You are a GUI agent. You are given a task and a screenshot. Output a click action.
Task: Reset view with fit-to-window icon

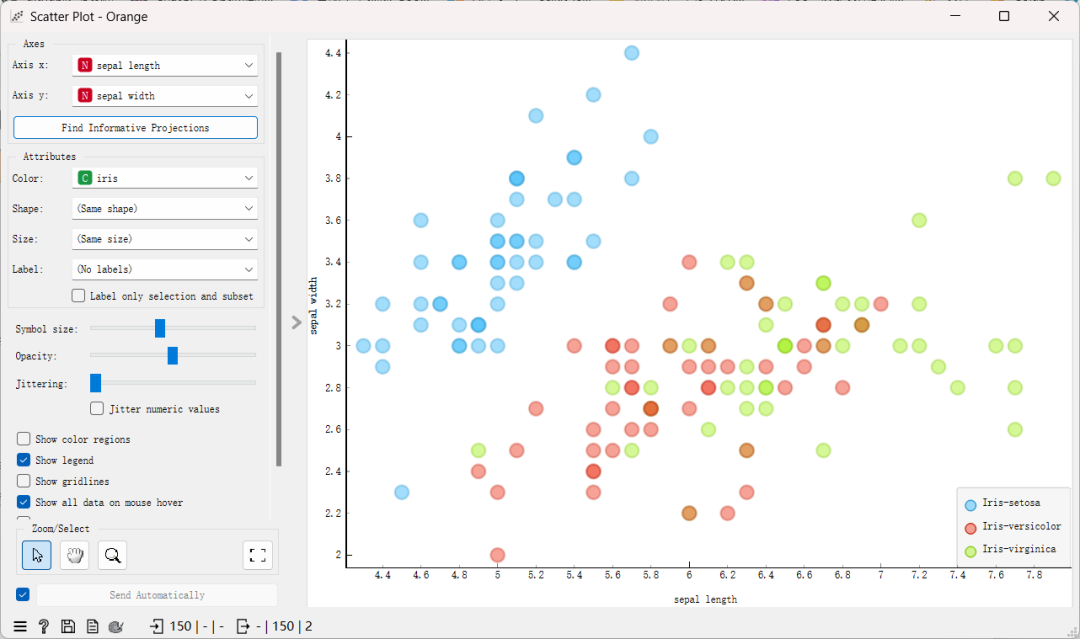258,555
